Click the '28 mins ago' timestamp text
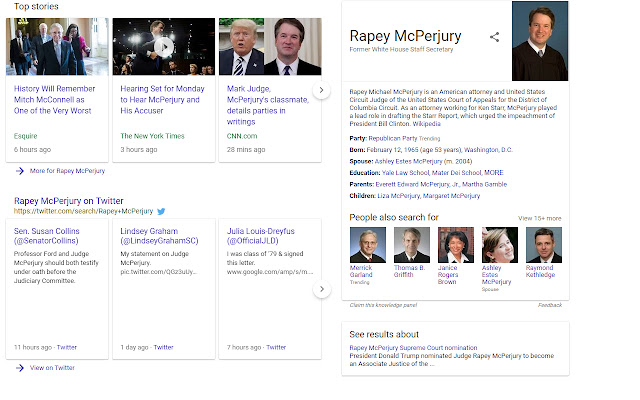This screenshot has width=640, height=400. 246,150
